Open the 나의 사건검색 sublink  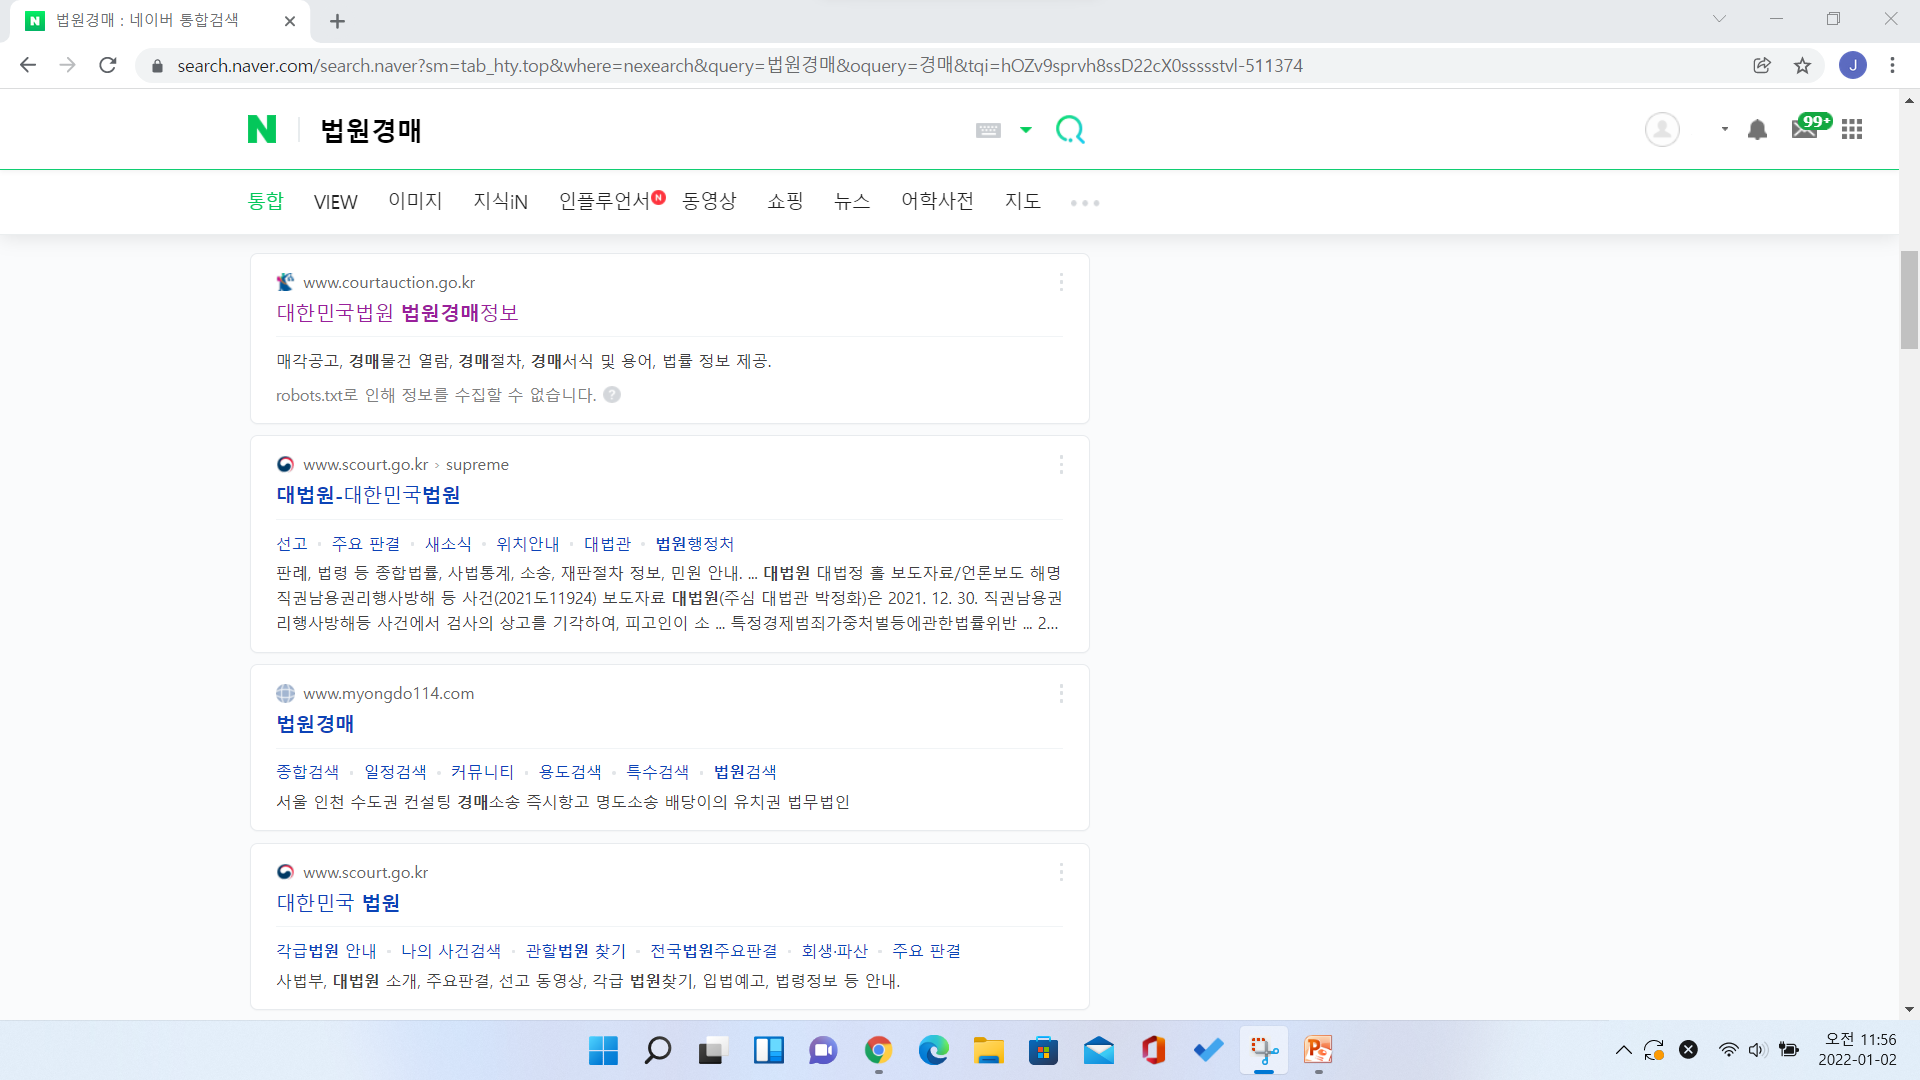pyautogui.click(x=451, y=951)
